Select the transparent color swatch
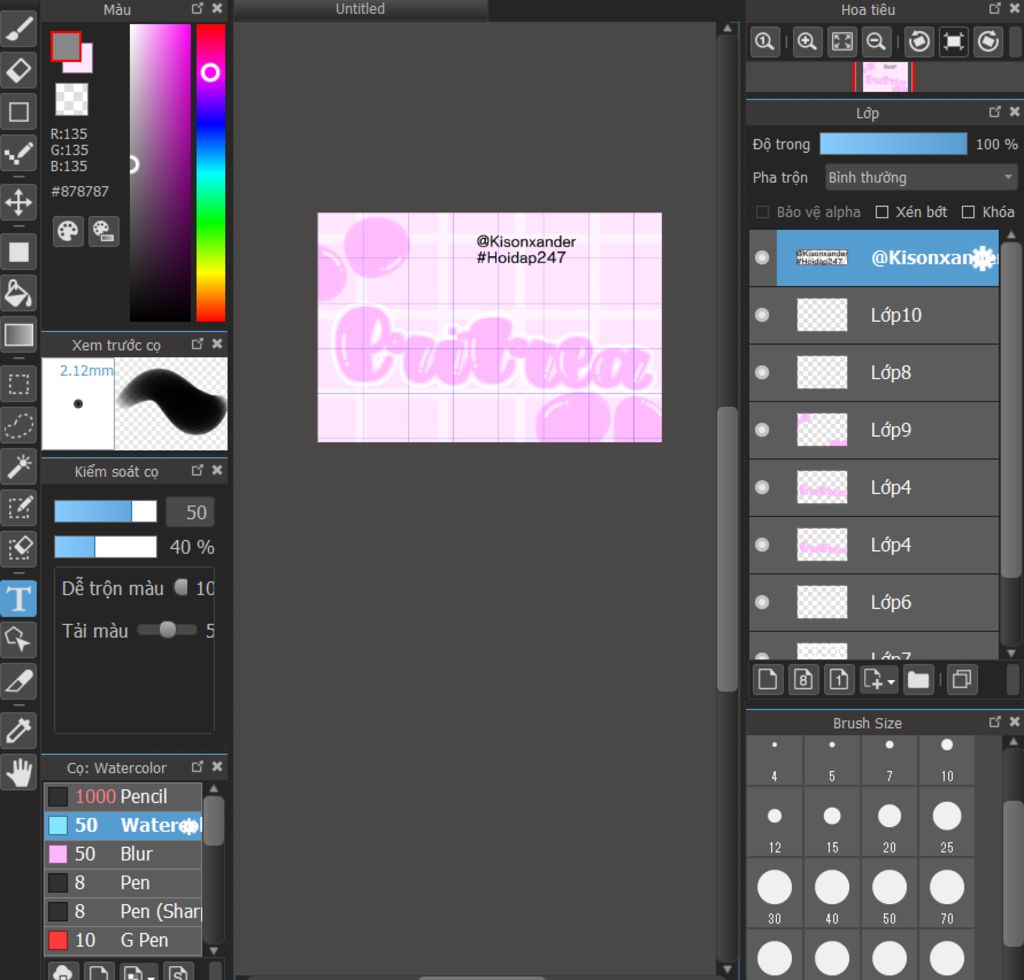The image size is (1024, 980). coord(71,99)
